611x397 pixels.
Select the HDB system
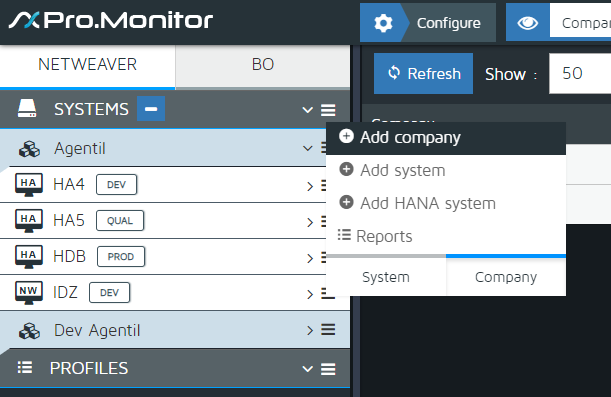click(69, 256)
